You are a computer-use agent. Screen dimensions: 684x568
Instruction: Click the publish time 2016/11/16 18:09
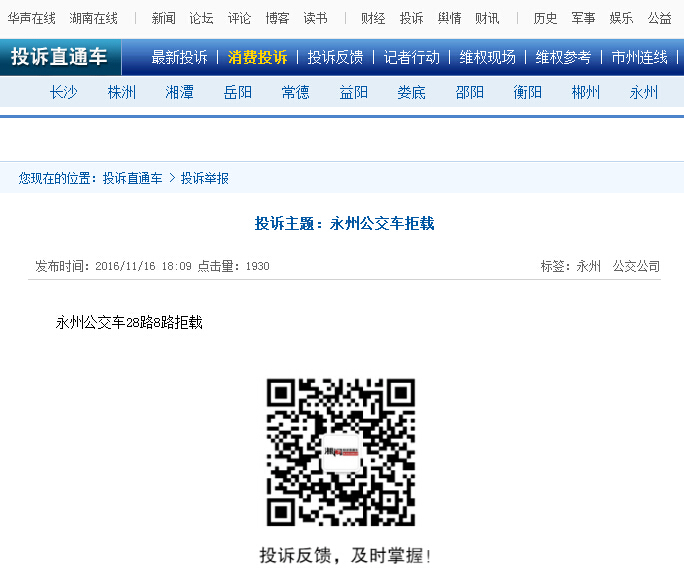[144, 266]
